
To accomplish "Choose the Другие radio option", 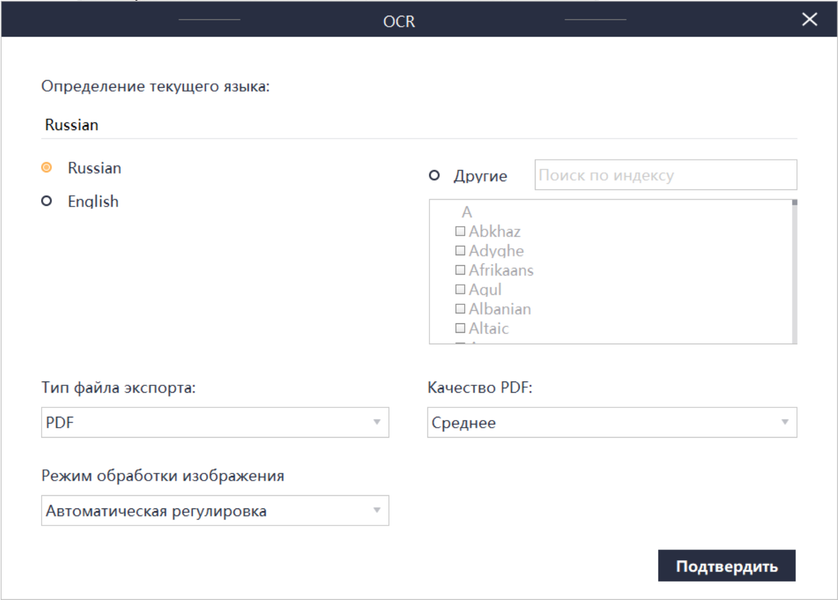I will [x=434, y=175].
